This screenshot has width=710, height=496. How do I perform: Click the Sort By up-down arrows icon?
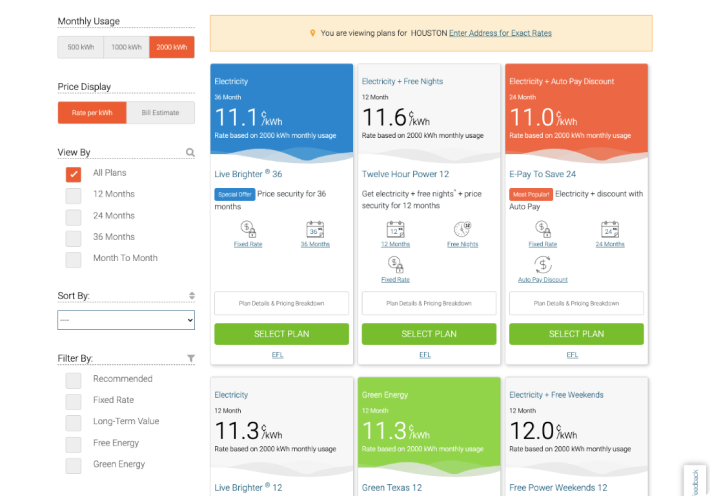pyautogui.click(x=191, y=296)
